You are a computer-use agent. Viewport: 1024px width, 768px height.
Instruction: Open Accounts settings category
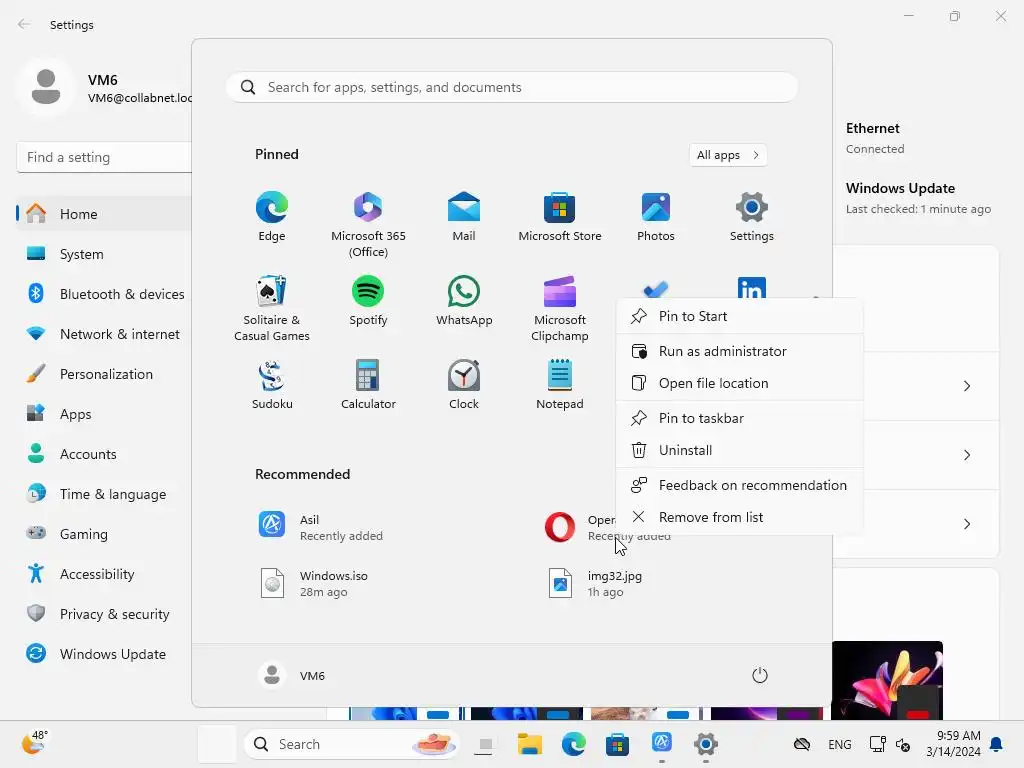click(x=104, y=454)
